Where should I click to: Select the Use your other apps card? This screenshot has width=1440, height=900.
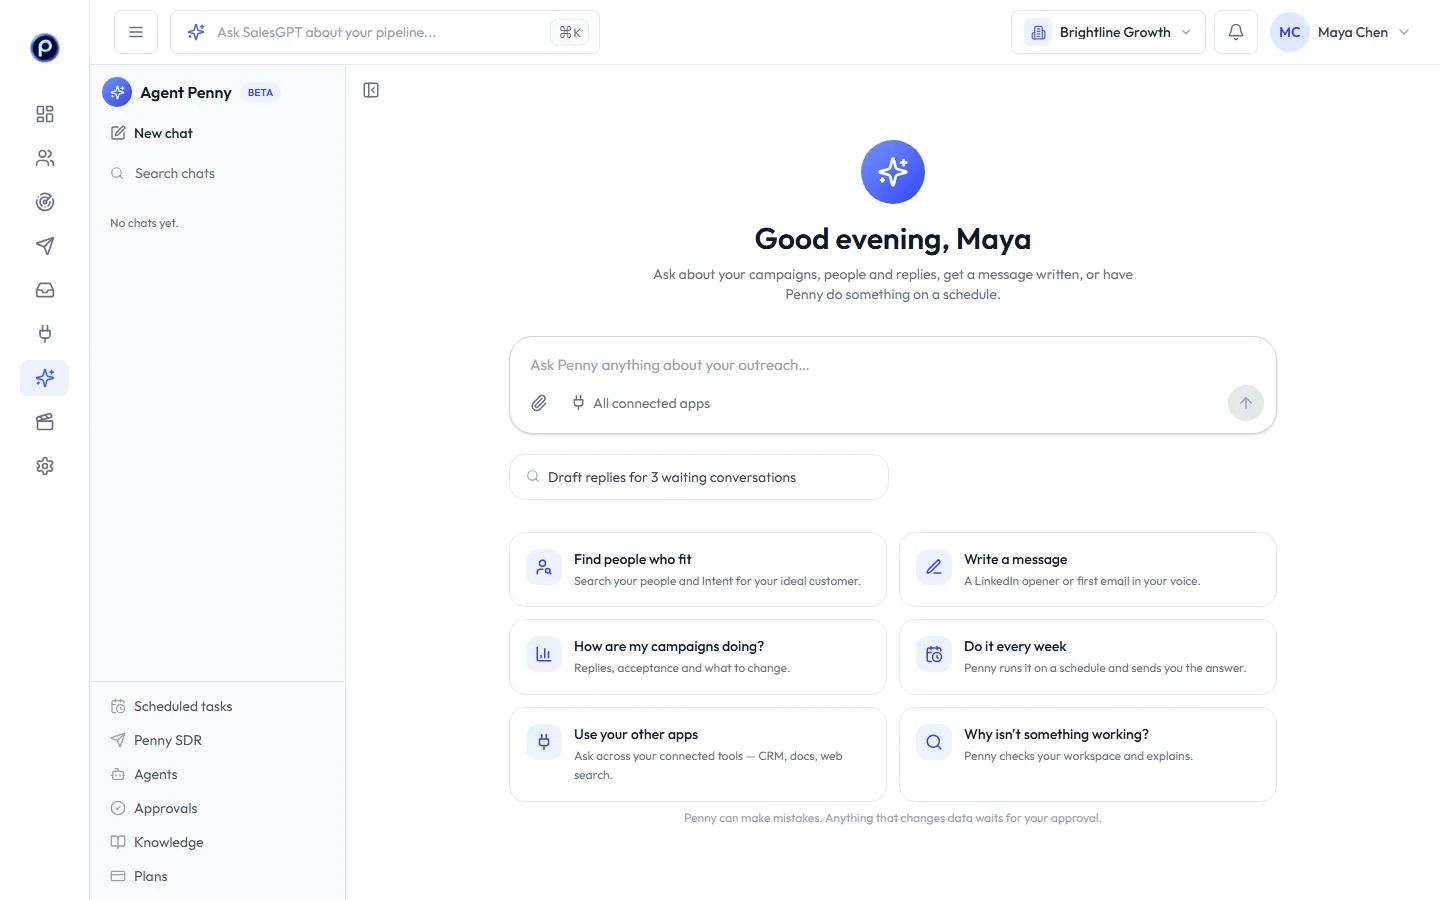tap(698, 754)
